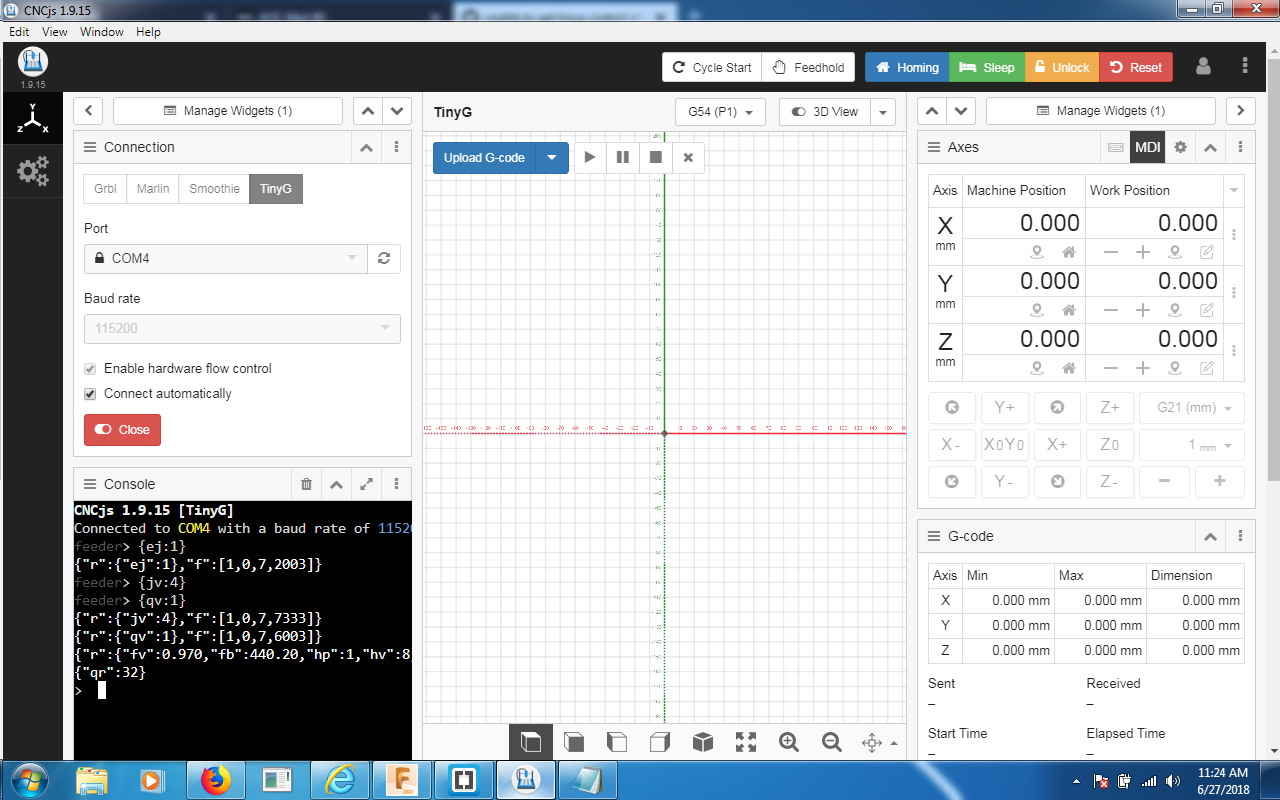1280x800 pixels.
Task: Open the Axes widget settings gear
Action: pos(1180,147)
